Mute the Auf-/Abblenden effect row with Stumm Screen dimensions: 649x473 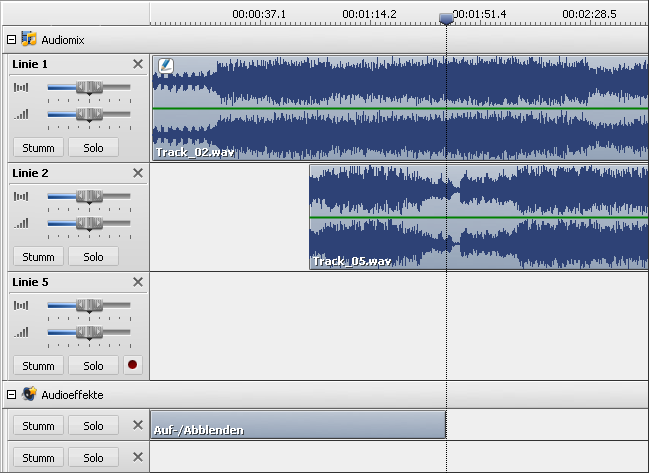point(38,425)
